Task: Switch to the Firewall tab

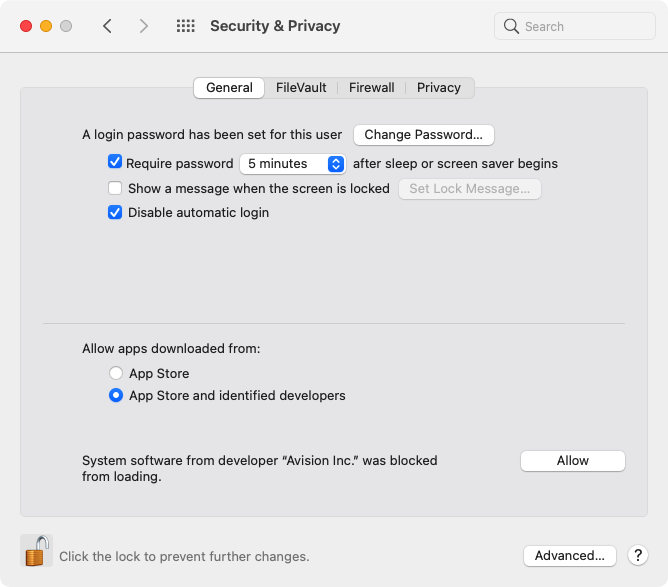Action: click(x=371, y=88)
